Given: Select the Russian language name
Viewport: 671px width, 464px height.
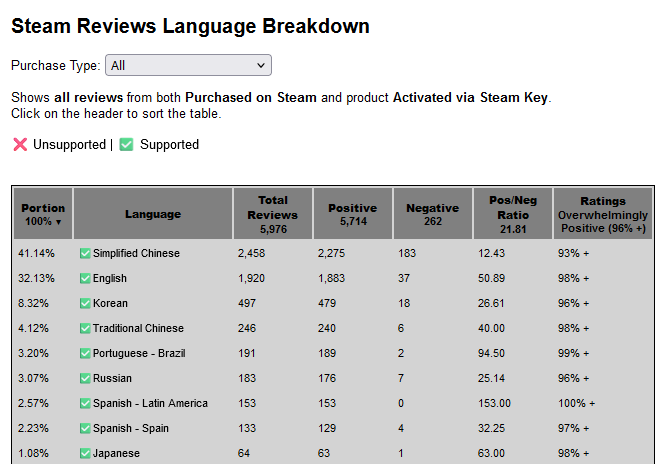Looking at the screenshot, I should click(112, 378).
